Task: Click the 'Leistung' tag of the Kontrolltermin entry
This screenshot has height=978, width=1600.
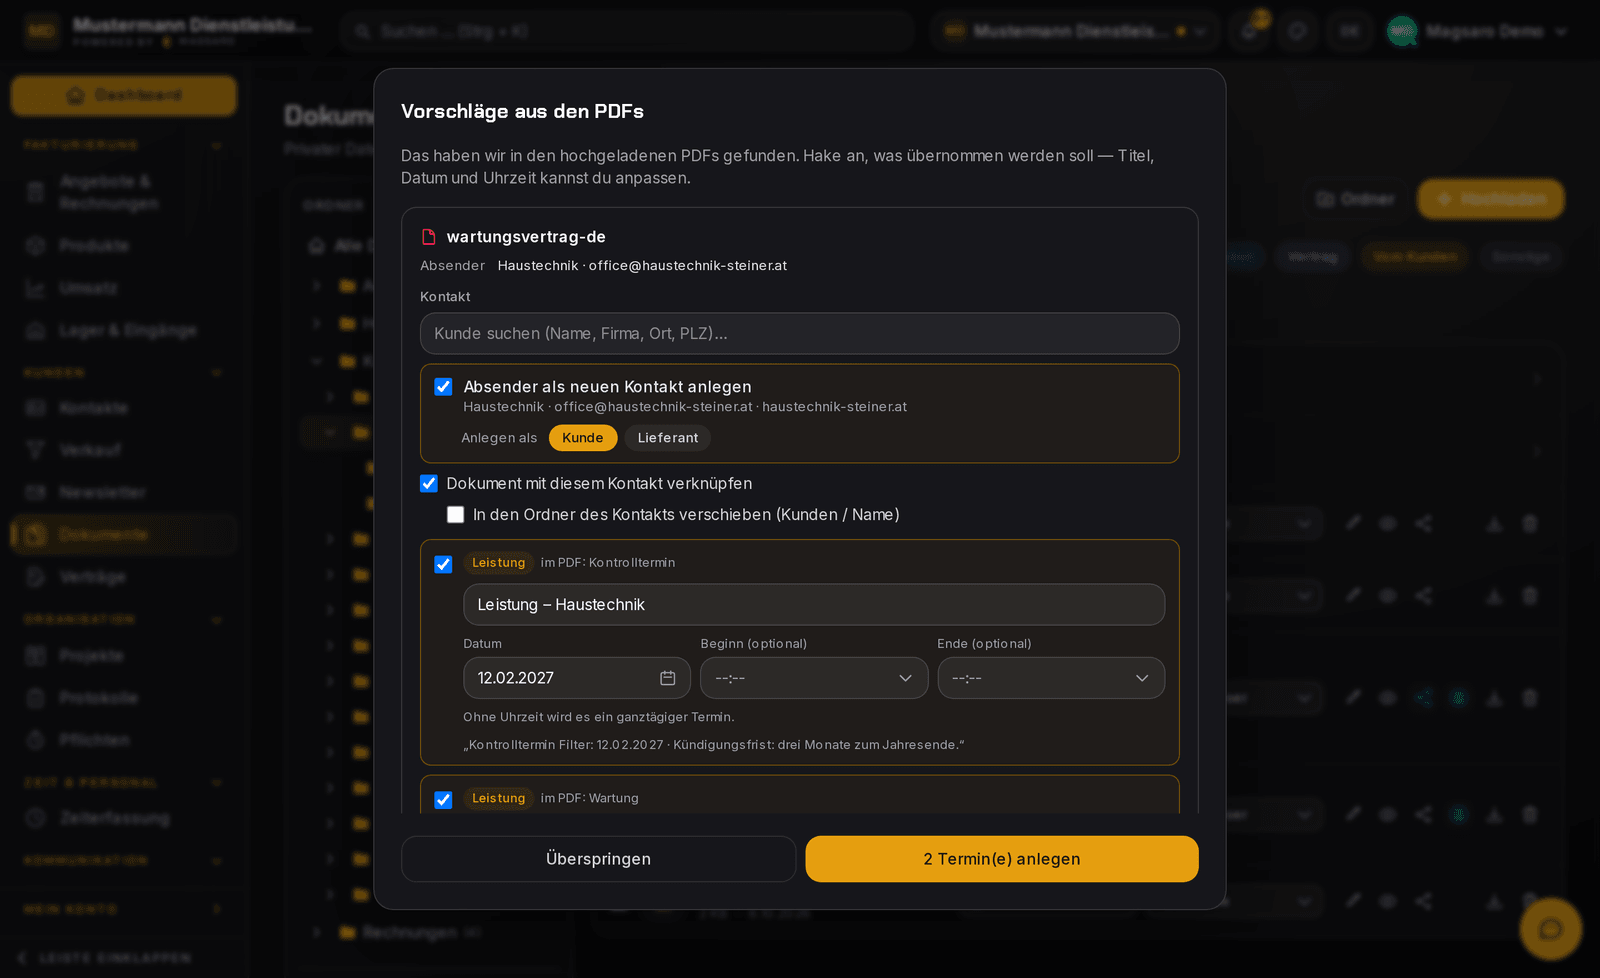Action: coord(498,563)
